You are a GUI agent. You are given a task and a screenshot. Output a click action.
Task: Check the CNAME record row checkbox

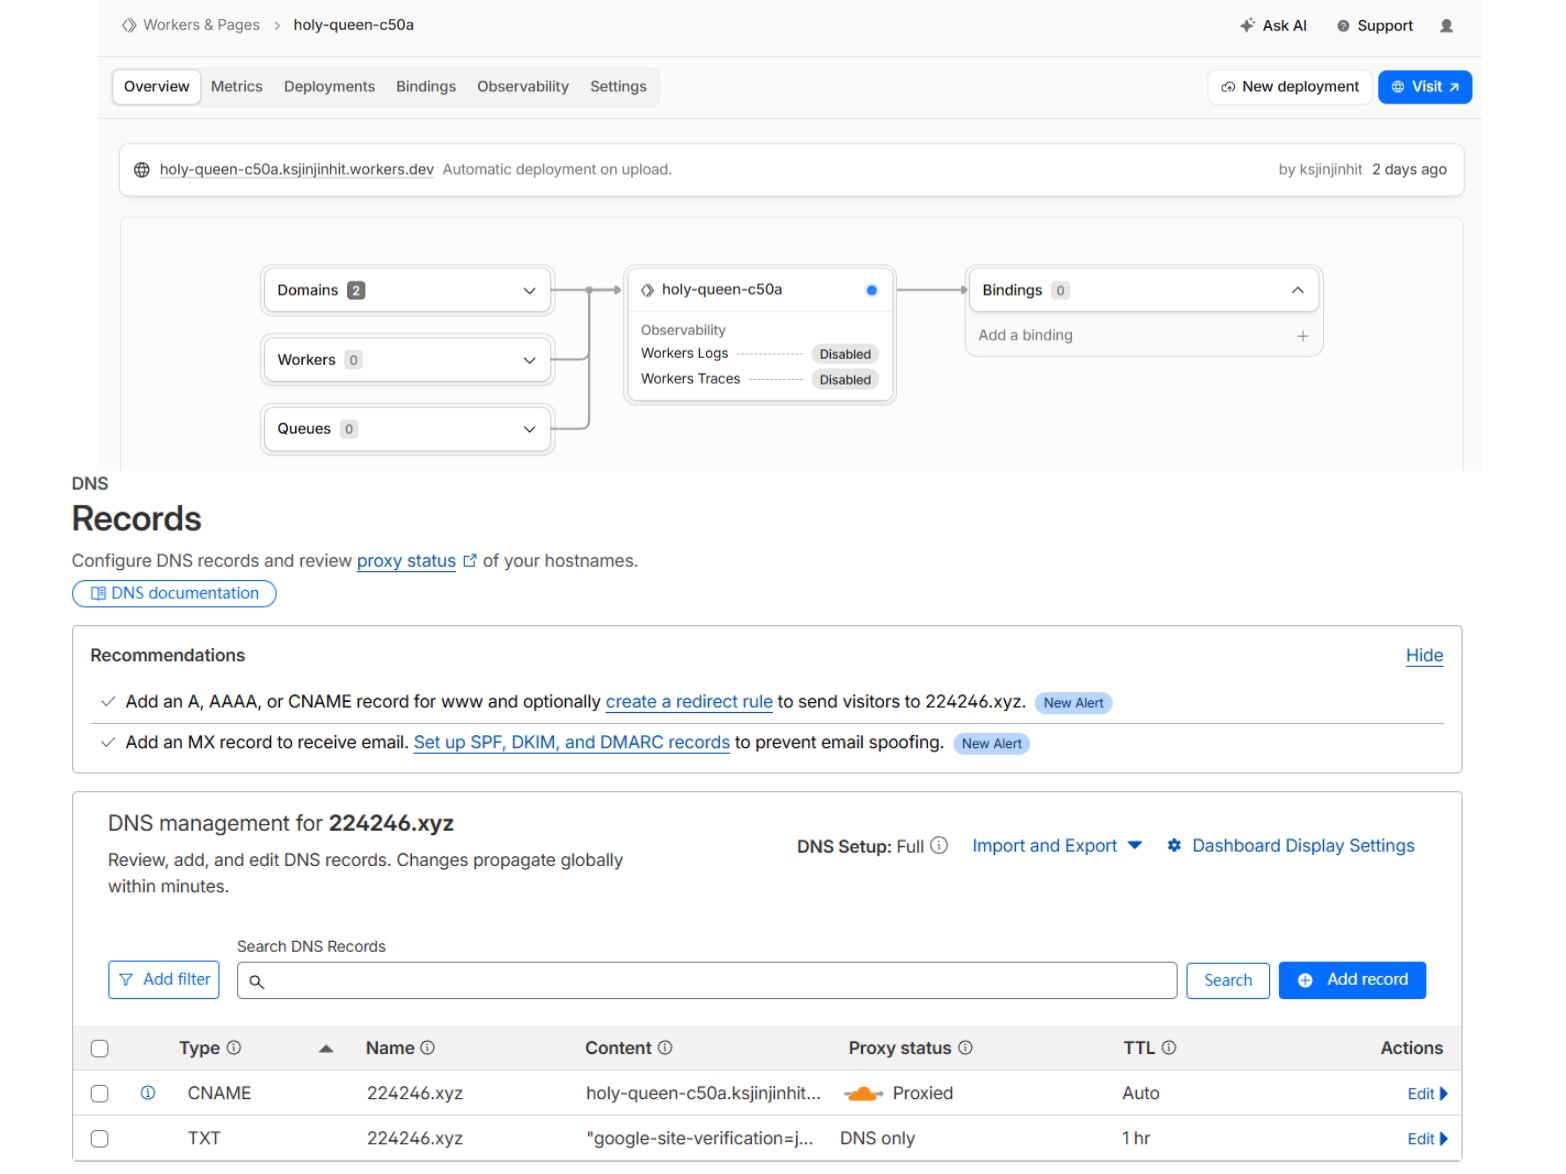point(100,1094)
